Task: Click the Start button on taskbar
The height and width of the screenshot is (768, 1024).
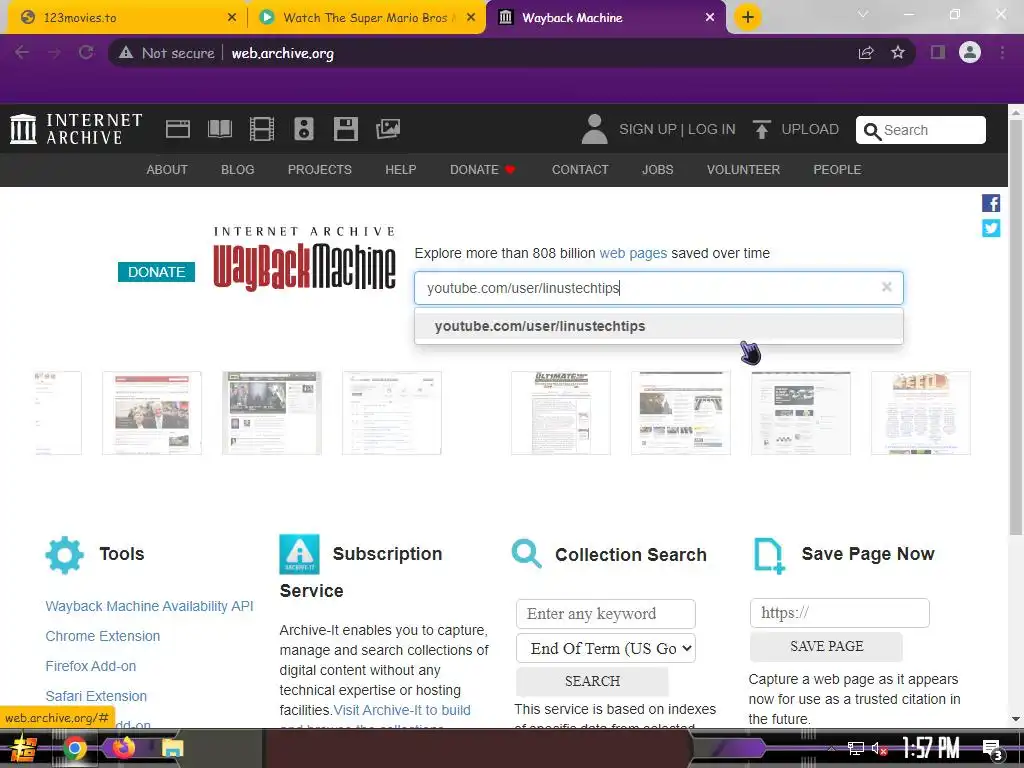Action: [23, 748]
